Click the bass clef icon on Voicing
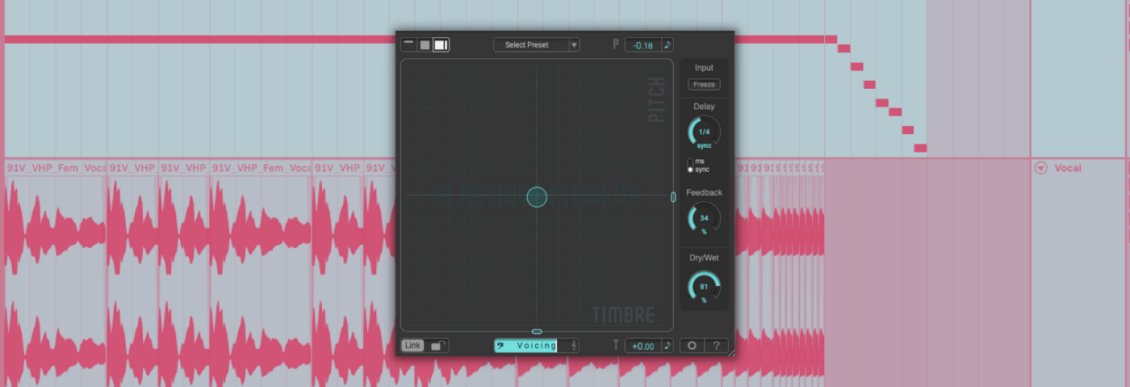Viewport: 1130px width, 387px height. (500, 346)
